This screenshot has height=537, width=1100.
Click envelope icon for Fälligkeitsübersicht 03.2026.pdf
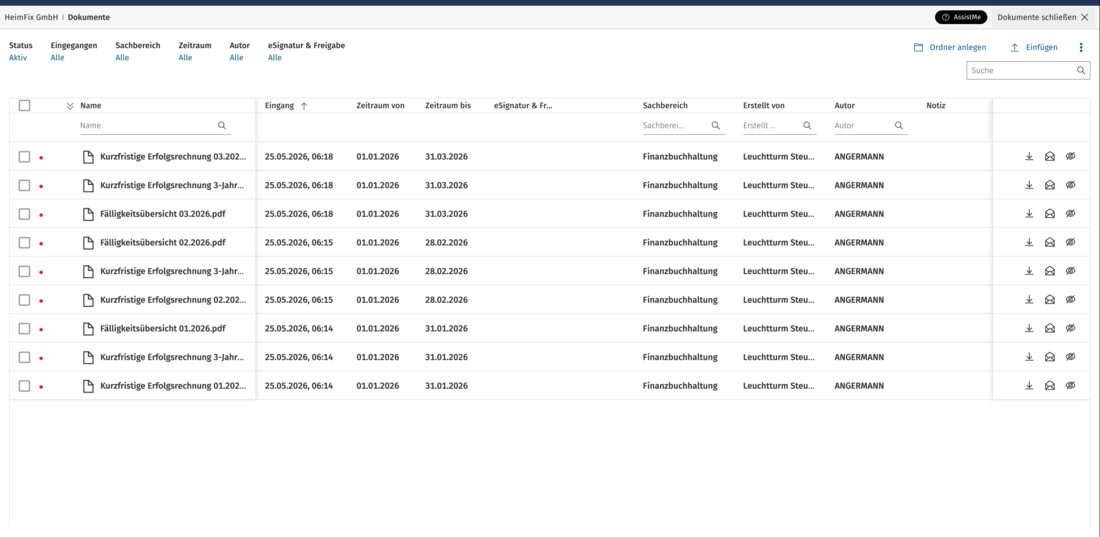click(x=1049, y=213)
